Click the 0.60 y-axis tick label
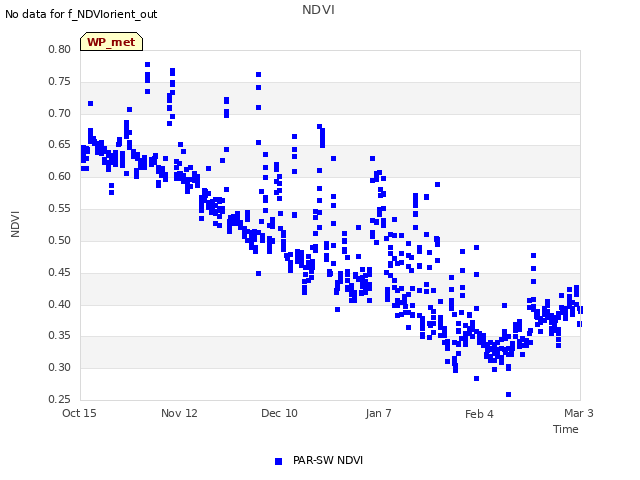The height and width of the screenshot is (480, 640). pos(60,176)
